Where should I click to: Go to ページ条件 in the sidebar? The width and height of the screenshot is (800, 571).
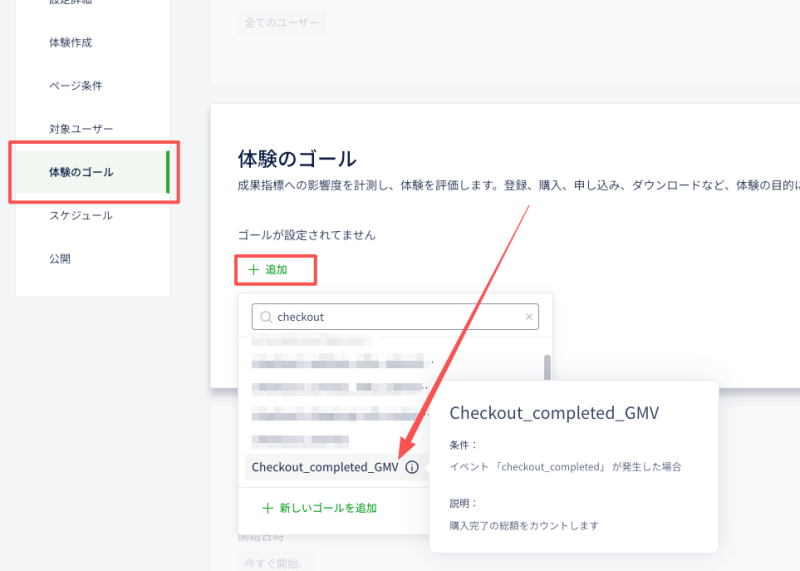(x=76, y=85)
